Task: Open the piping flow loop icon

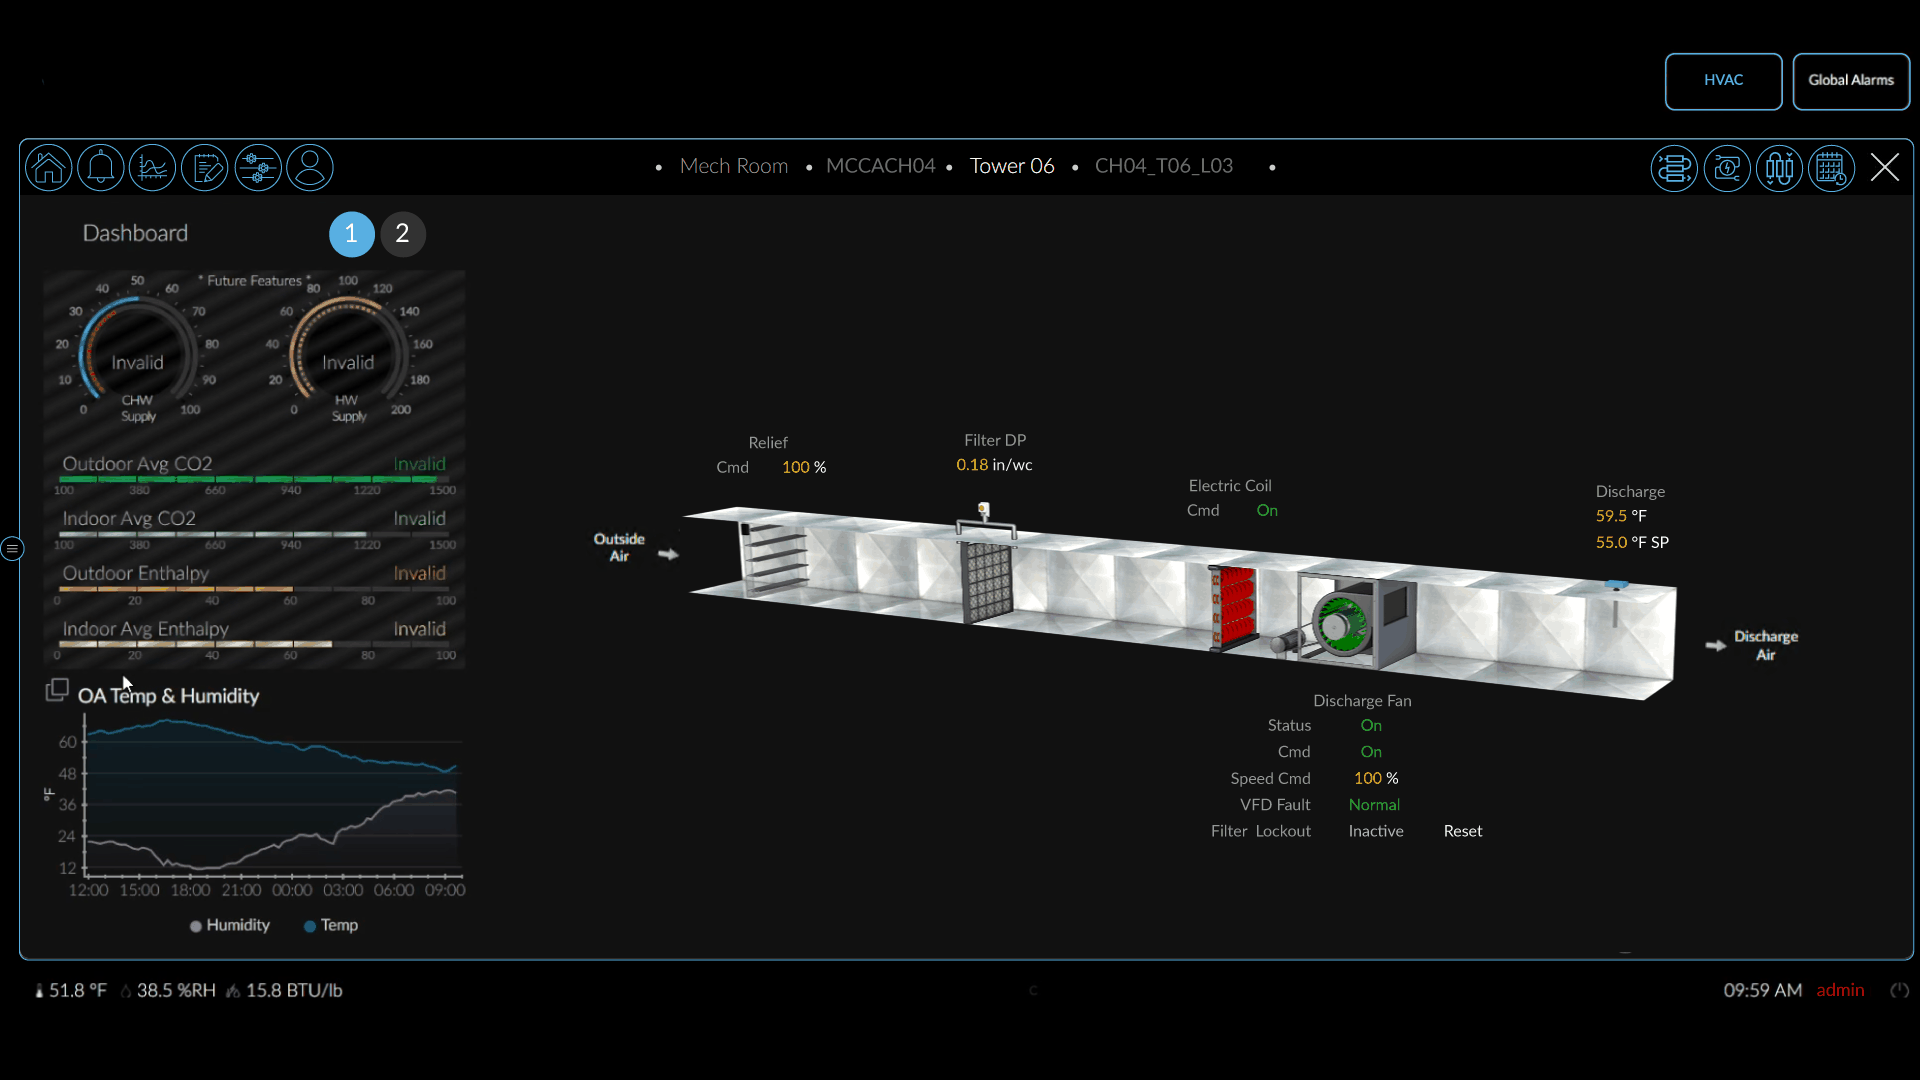Action: [x=1674, y=168]
